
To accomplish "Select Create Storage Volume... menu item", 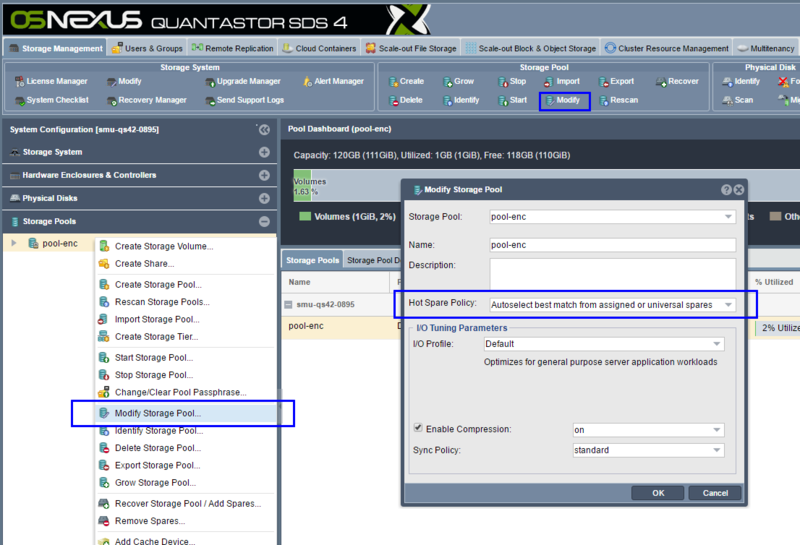I will [x=186, y=246].
